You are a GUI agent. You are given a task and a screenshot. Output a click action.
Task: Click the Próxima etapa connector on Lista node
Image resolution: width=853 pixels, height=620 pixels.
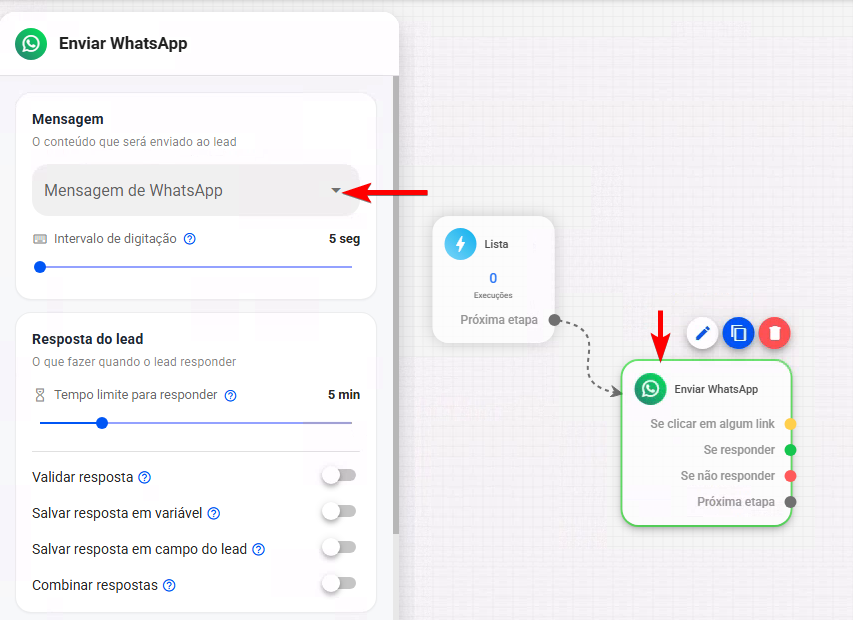pos(554,320)
